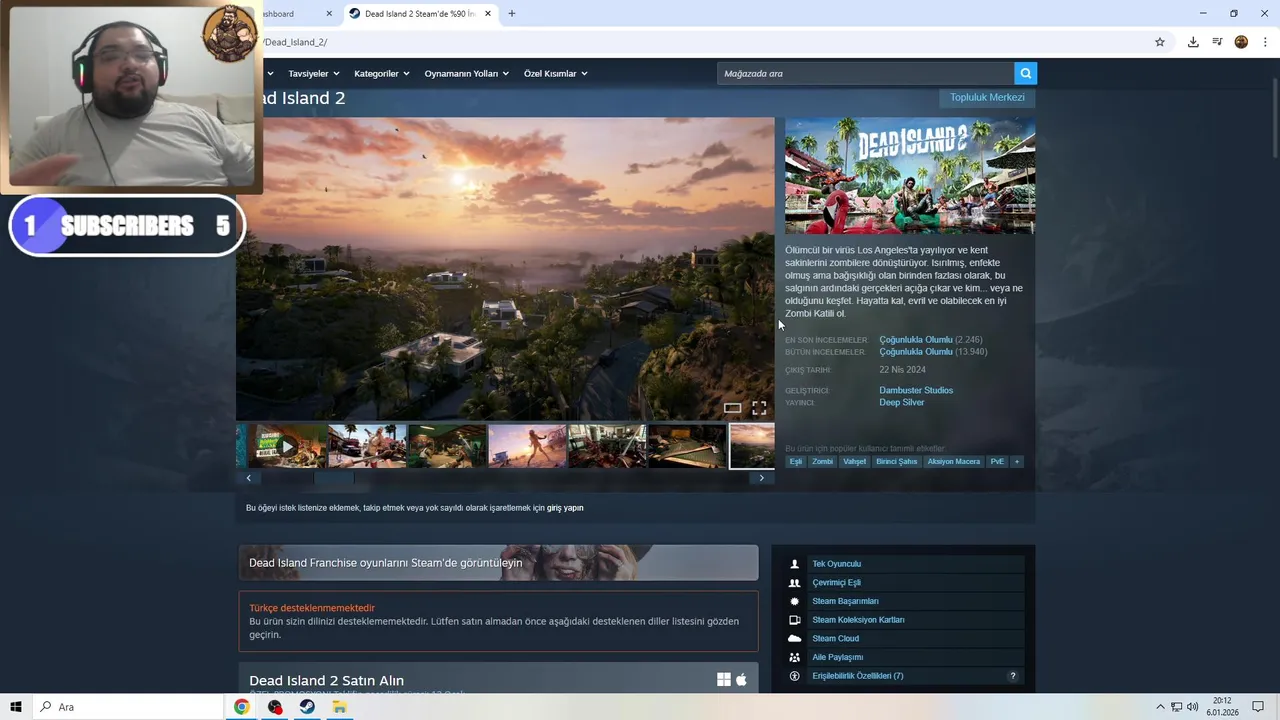Open the Chrome profile avatar
Viewport: 1280px width, 720px height.
point(1241,42)
